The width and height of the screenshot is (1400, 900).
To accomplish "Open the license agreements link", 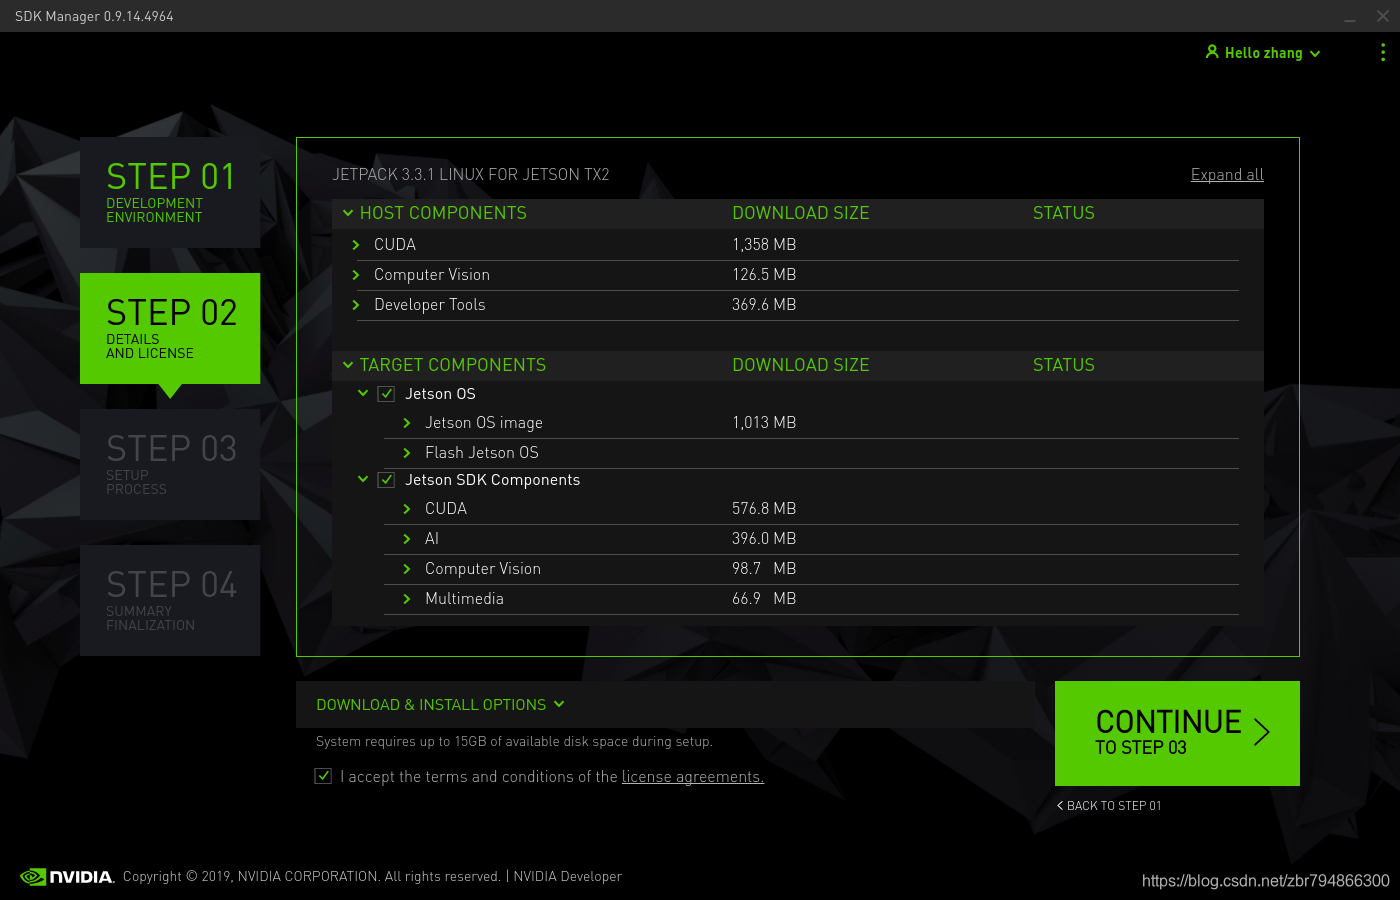I will (692, 777).
